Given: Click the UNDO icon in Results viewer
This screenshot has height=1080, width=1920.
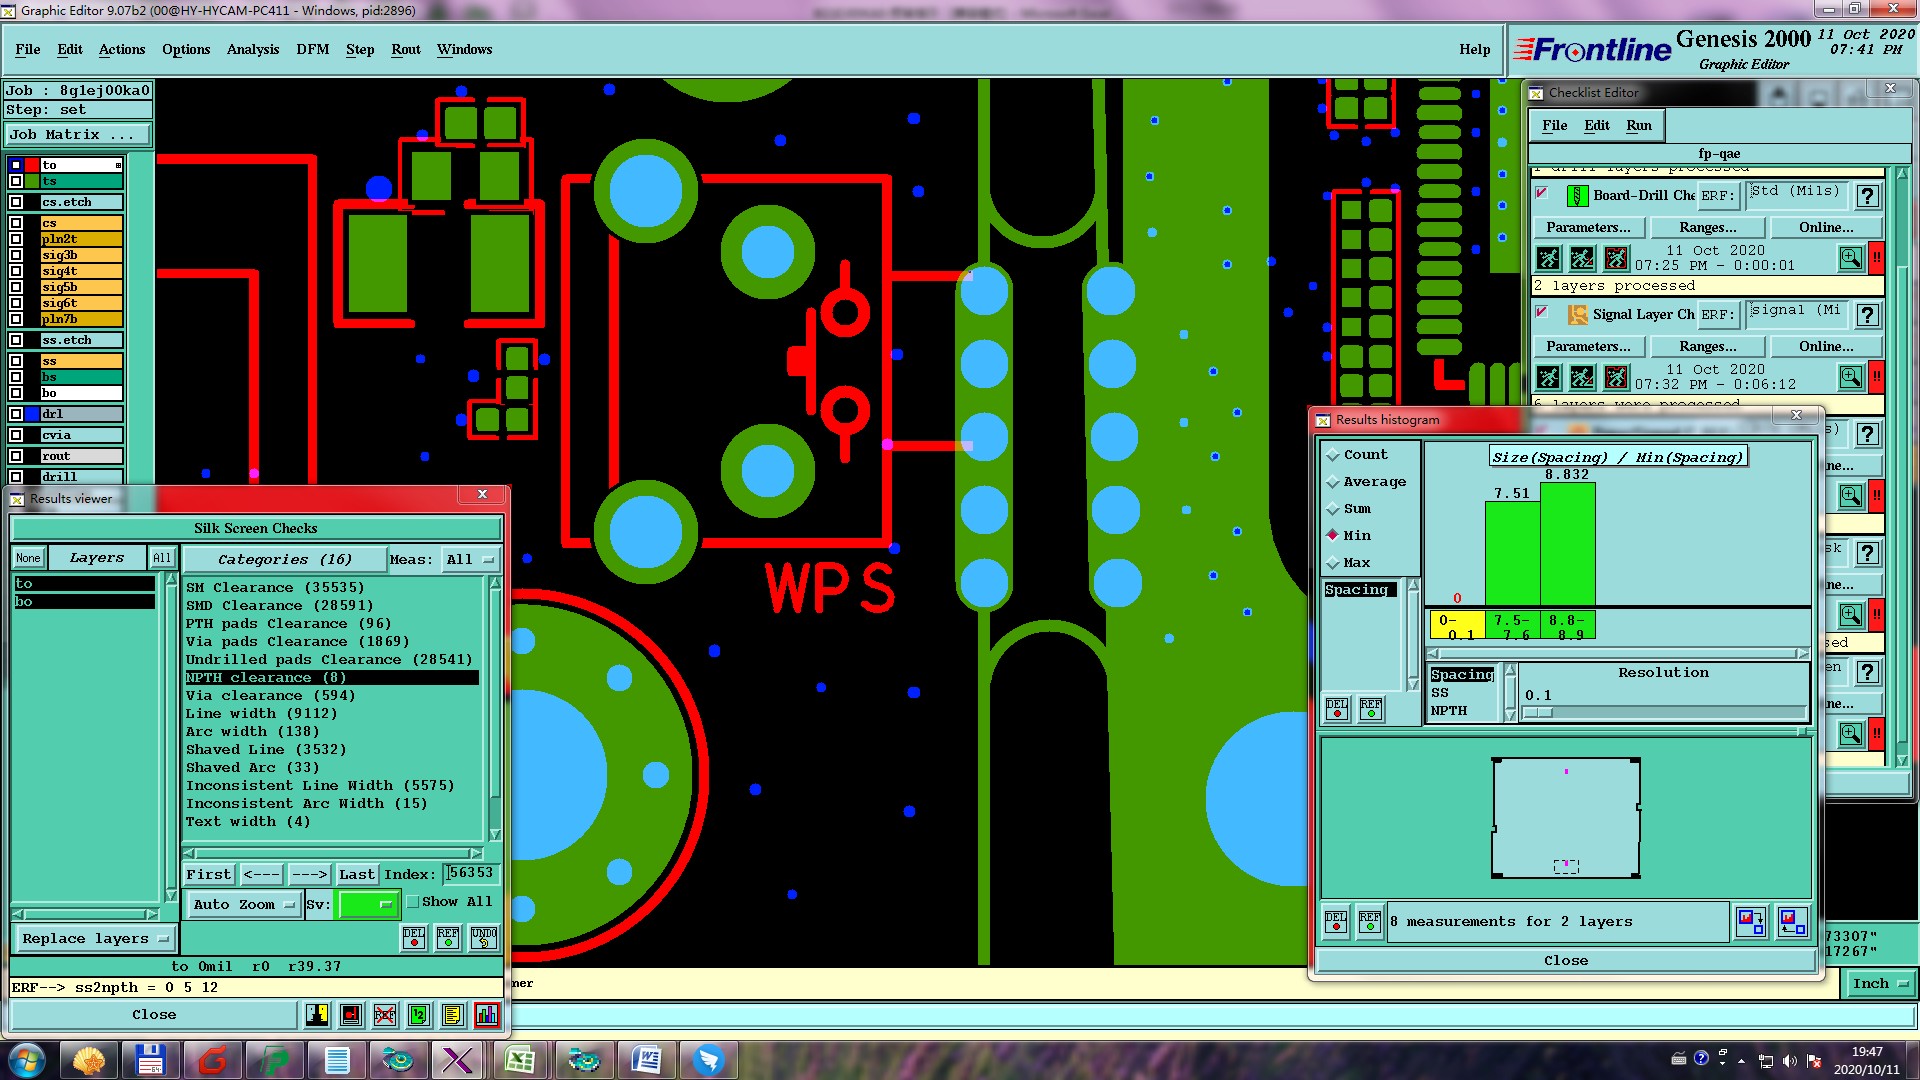Looking at the screenshot, I should pos(484,937).
